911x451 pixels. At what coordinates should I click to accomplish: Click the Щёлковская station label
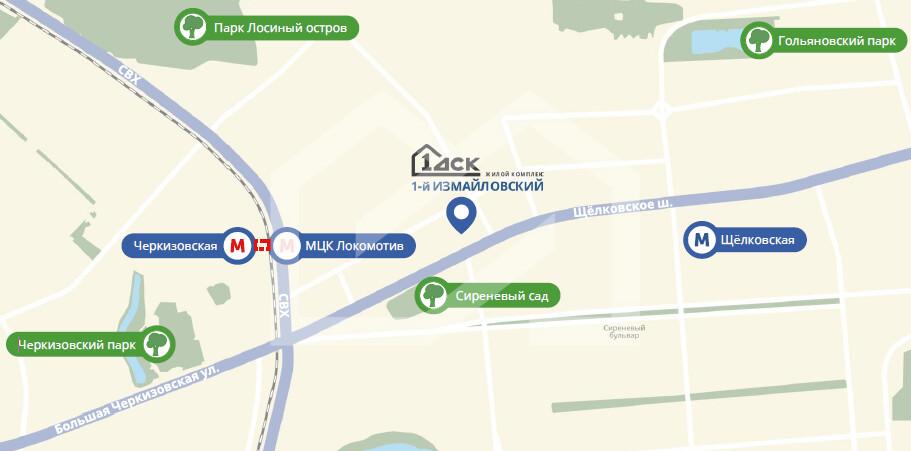pos(756,239)
